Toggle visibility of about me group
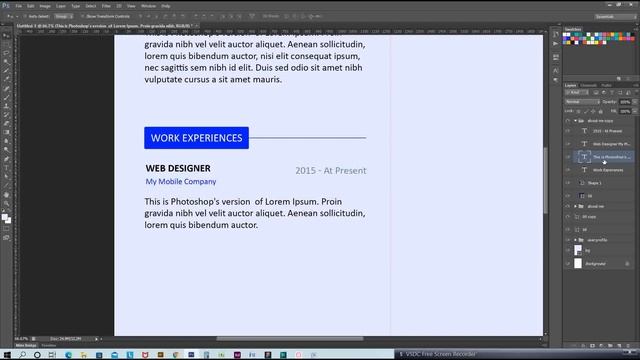This screenshot has width=640, height=360. (x=568, y=206)
